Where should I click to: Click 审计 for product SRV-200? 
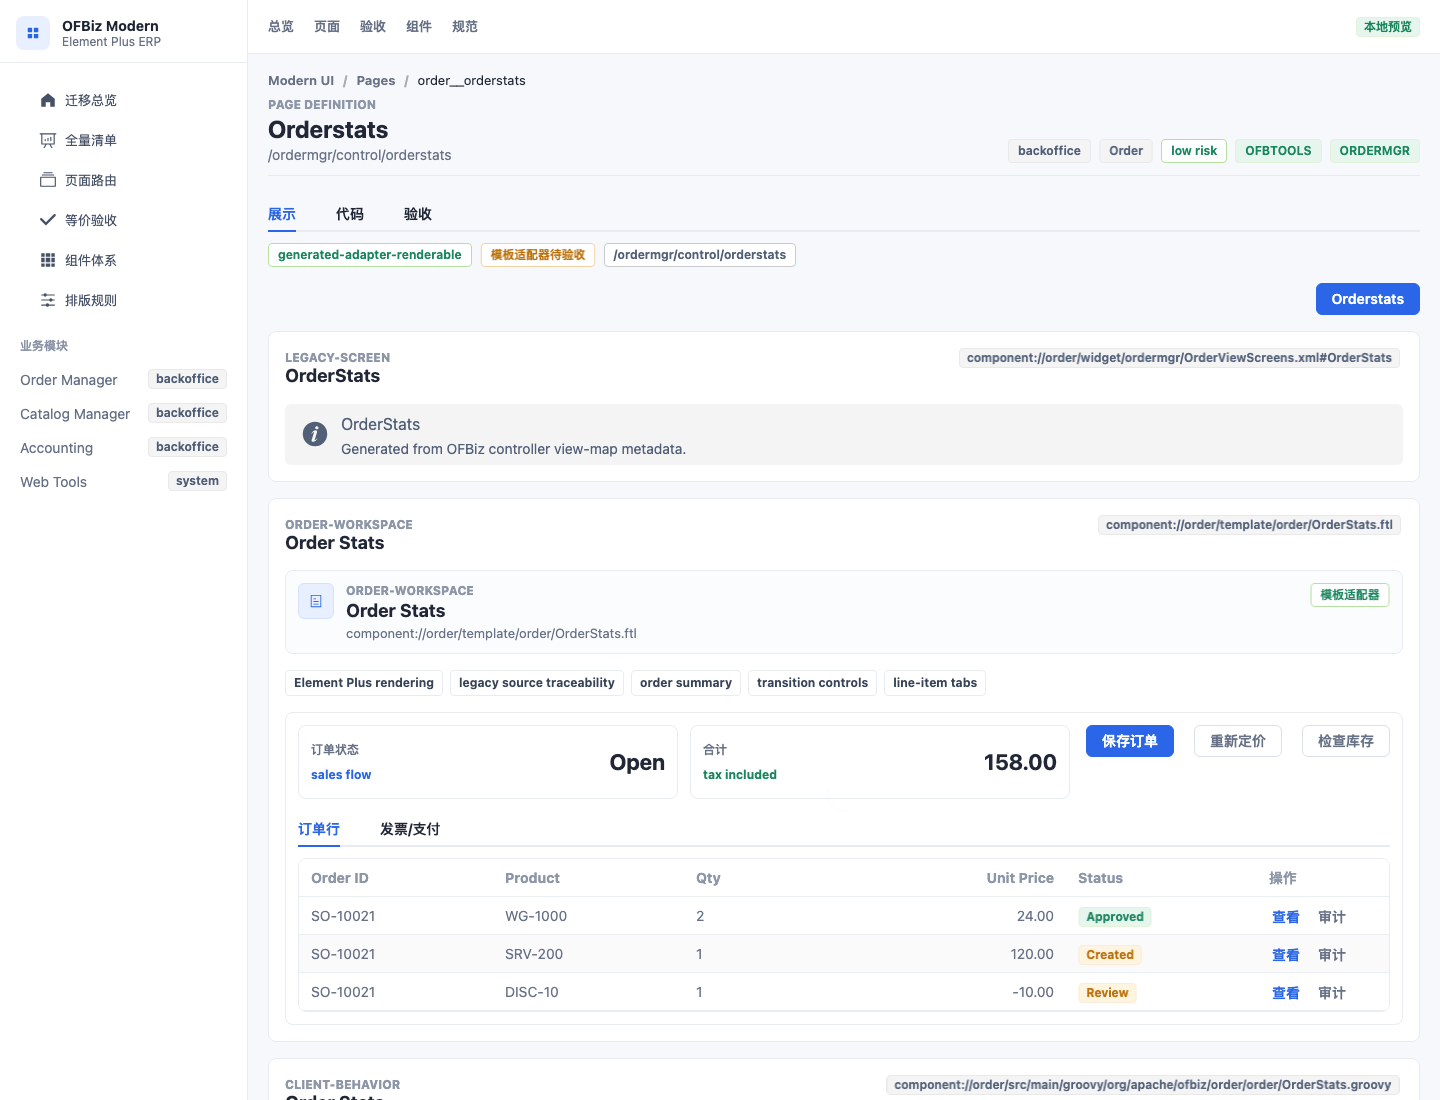tap(1332, 955)
